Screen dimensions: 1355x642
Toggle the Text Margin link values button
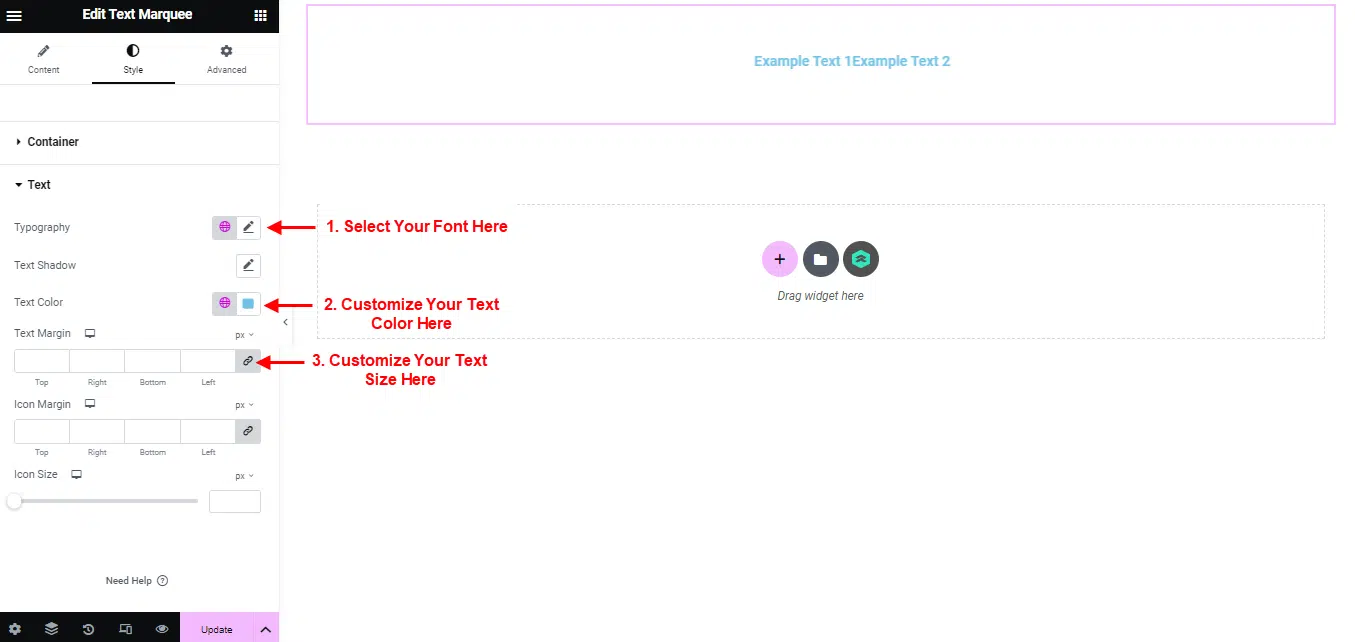[x=248, y=361]
